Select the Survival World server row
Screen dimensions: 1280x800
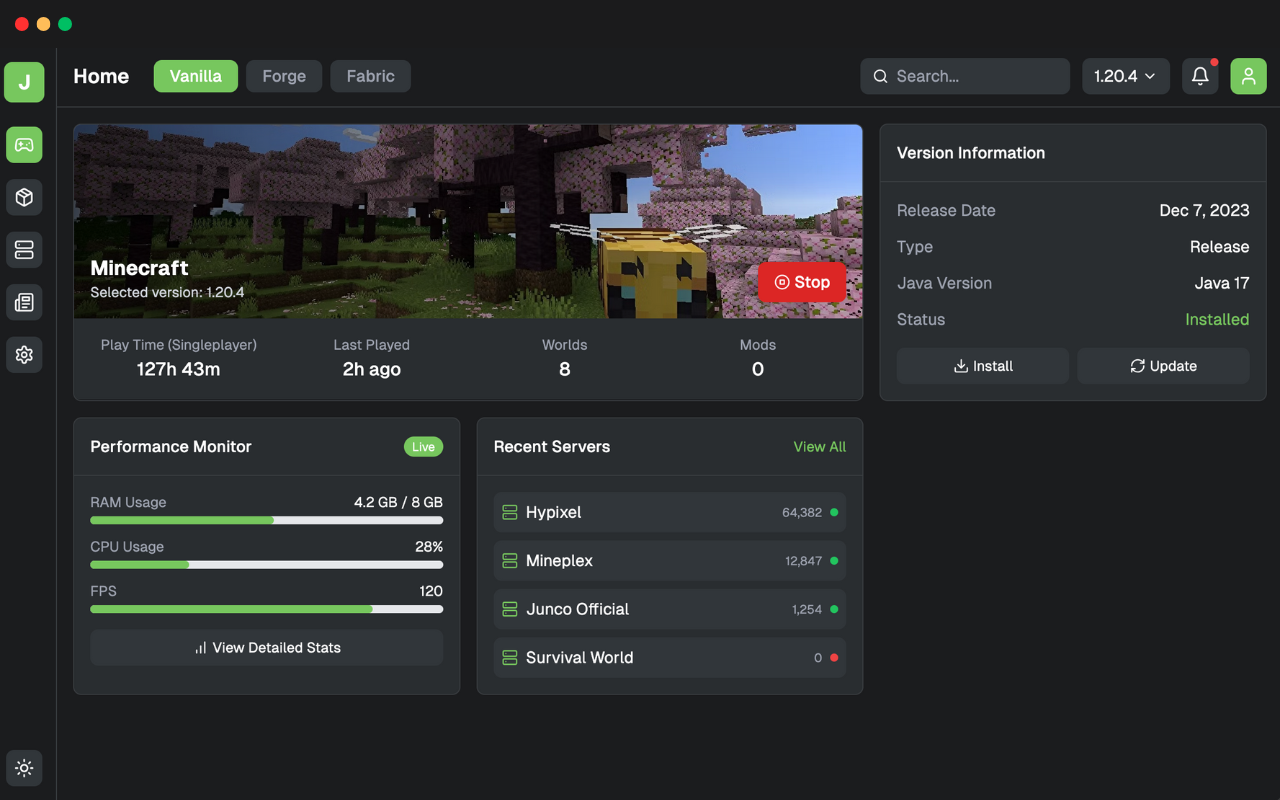670,658
